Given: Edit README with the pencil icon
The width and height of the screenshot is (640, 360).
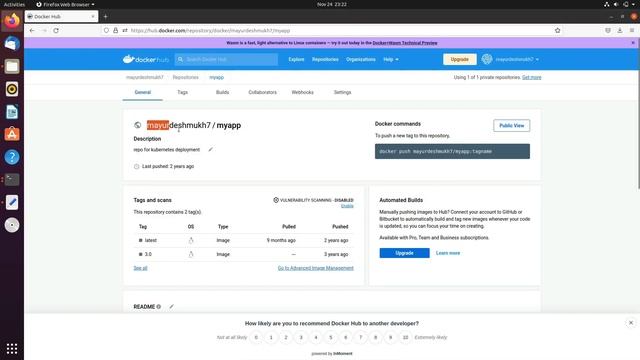Looking at the screenshot, I should (171, 307).
